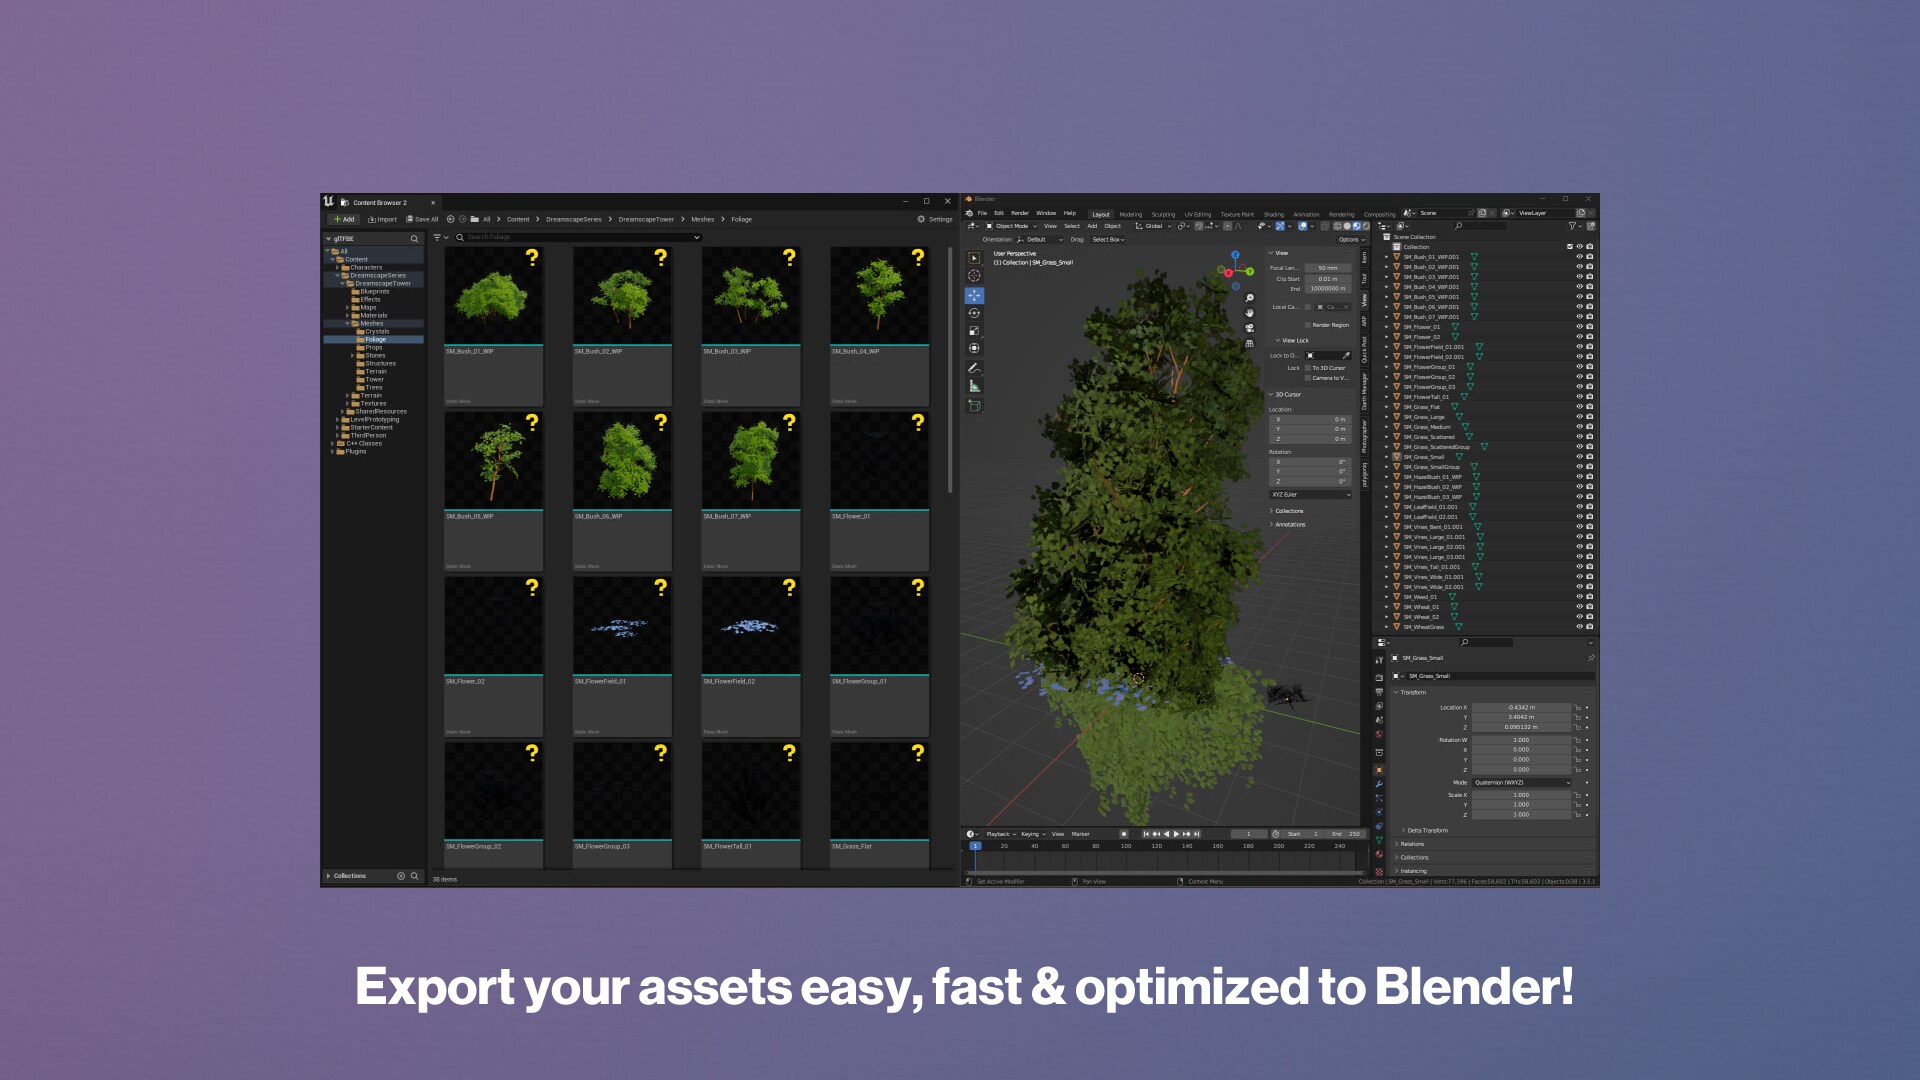Click the Blender logo menu icon
The image size is (1920, 1080).
pyautogui.click(x=968, y=213)
